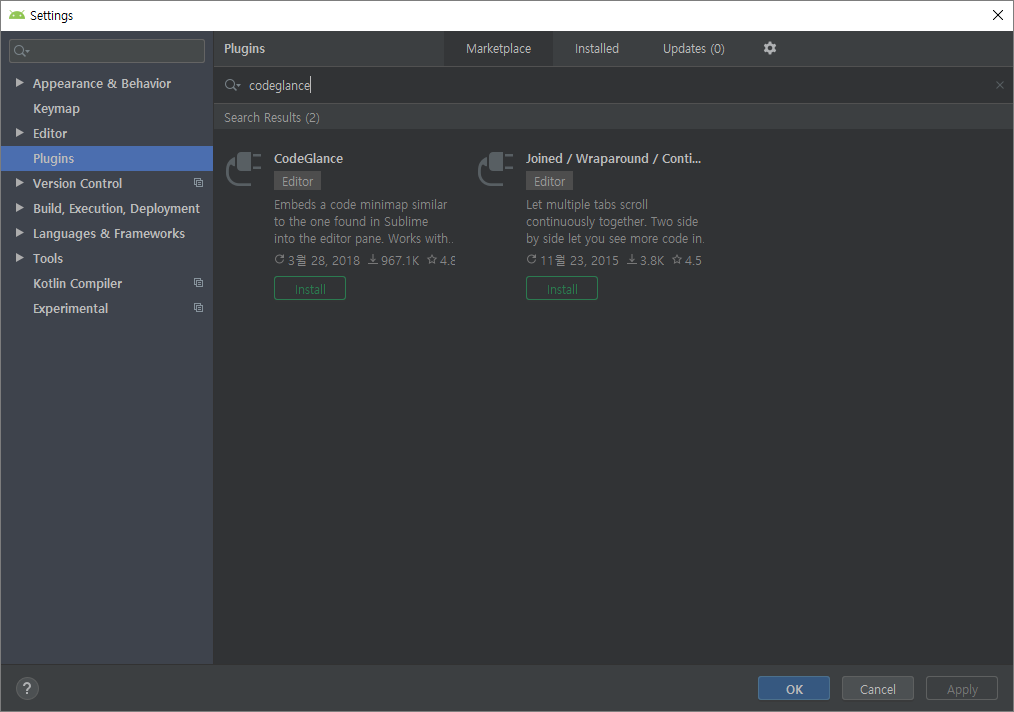Click the project-level icon beside Experimental
This screenshot has width=1014, height=712.
point(199,308)
